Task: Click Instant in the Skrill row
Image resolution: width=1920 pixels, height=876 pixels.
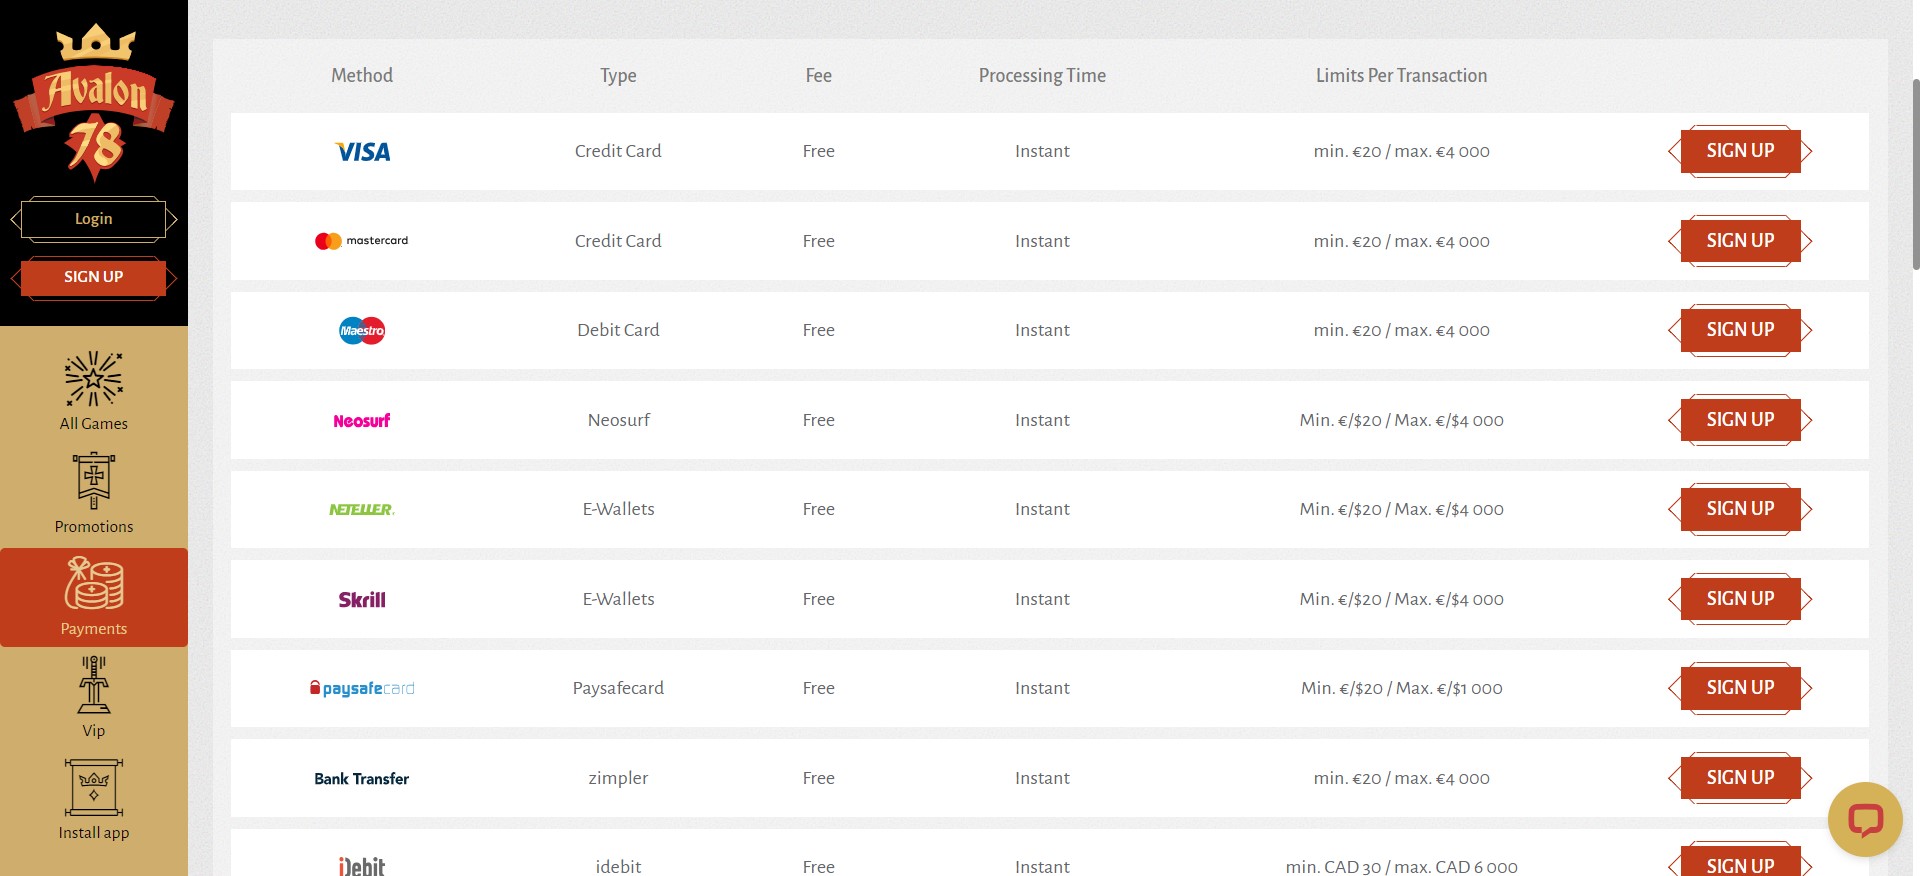Action: click(1042, 599)
